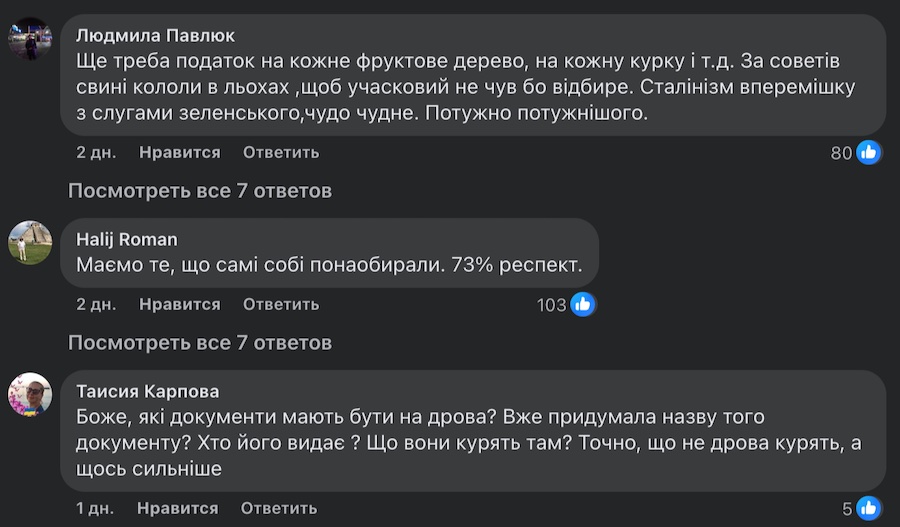Screen dimensions: 900x527
Task: Open Halij Roman's profile avatar
Action: (30, 242)
